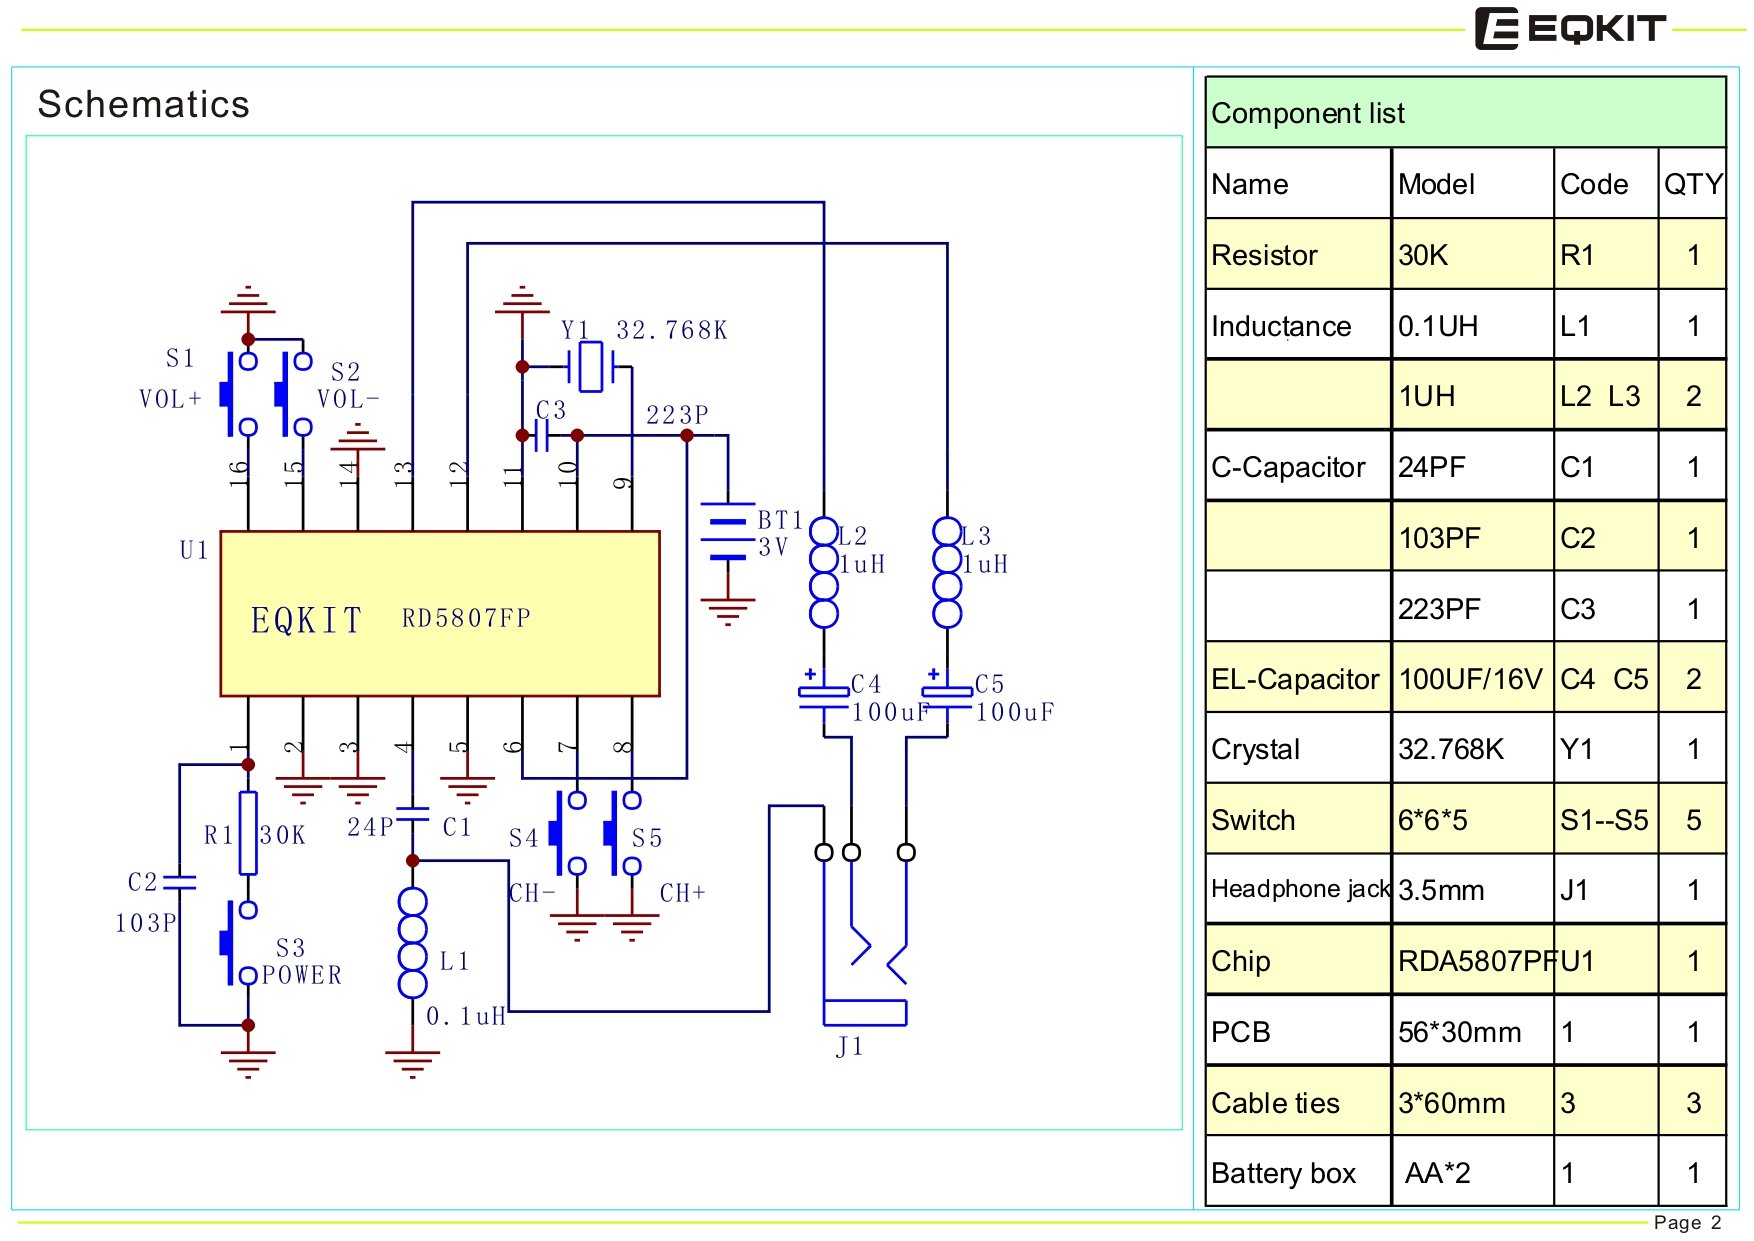Click the yellow RD5807FP chip block
The image size is (1754, 1241).
439,613
